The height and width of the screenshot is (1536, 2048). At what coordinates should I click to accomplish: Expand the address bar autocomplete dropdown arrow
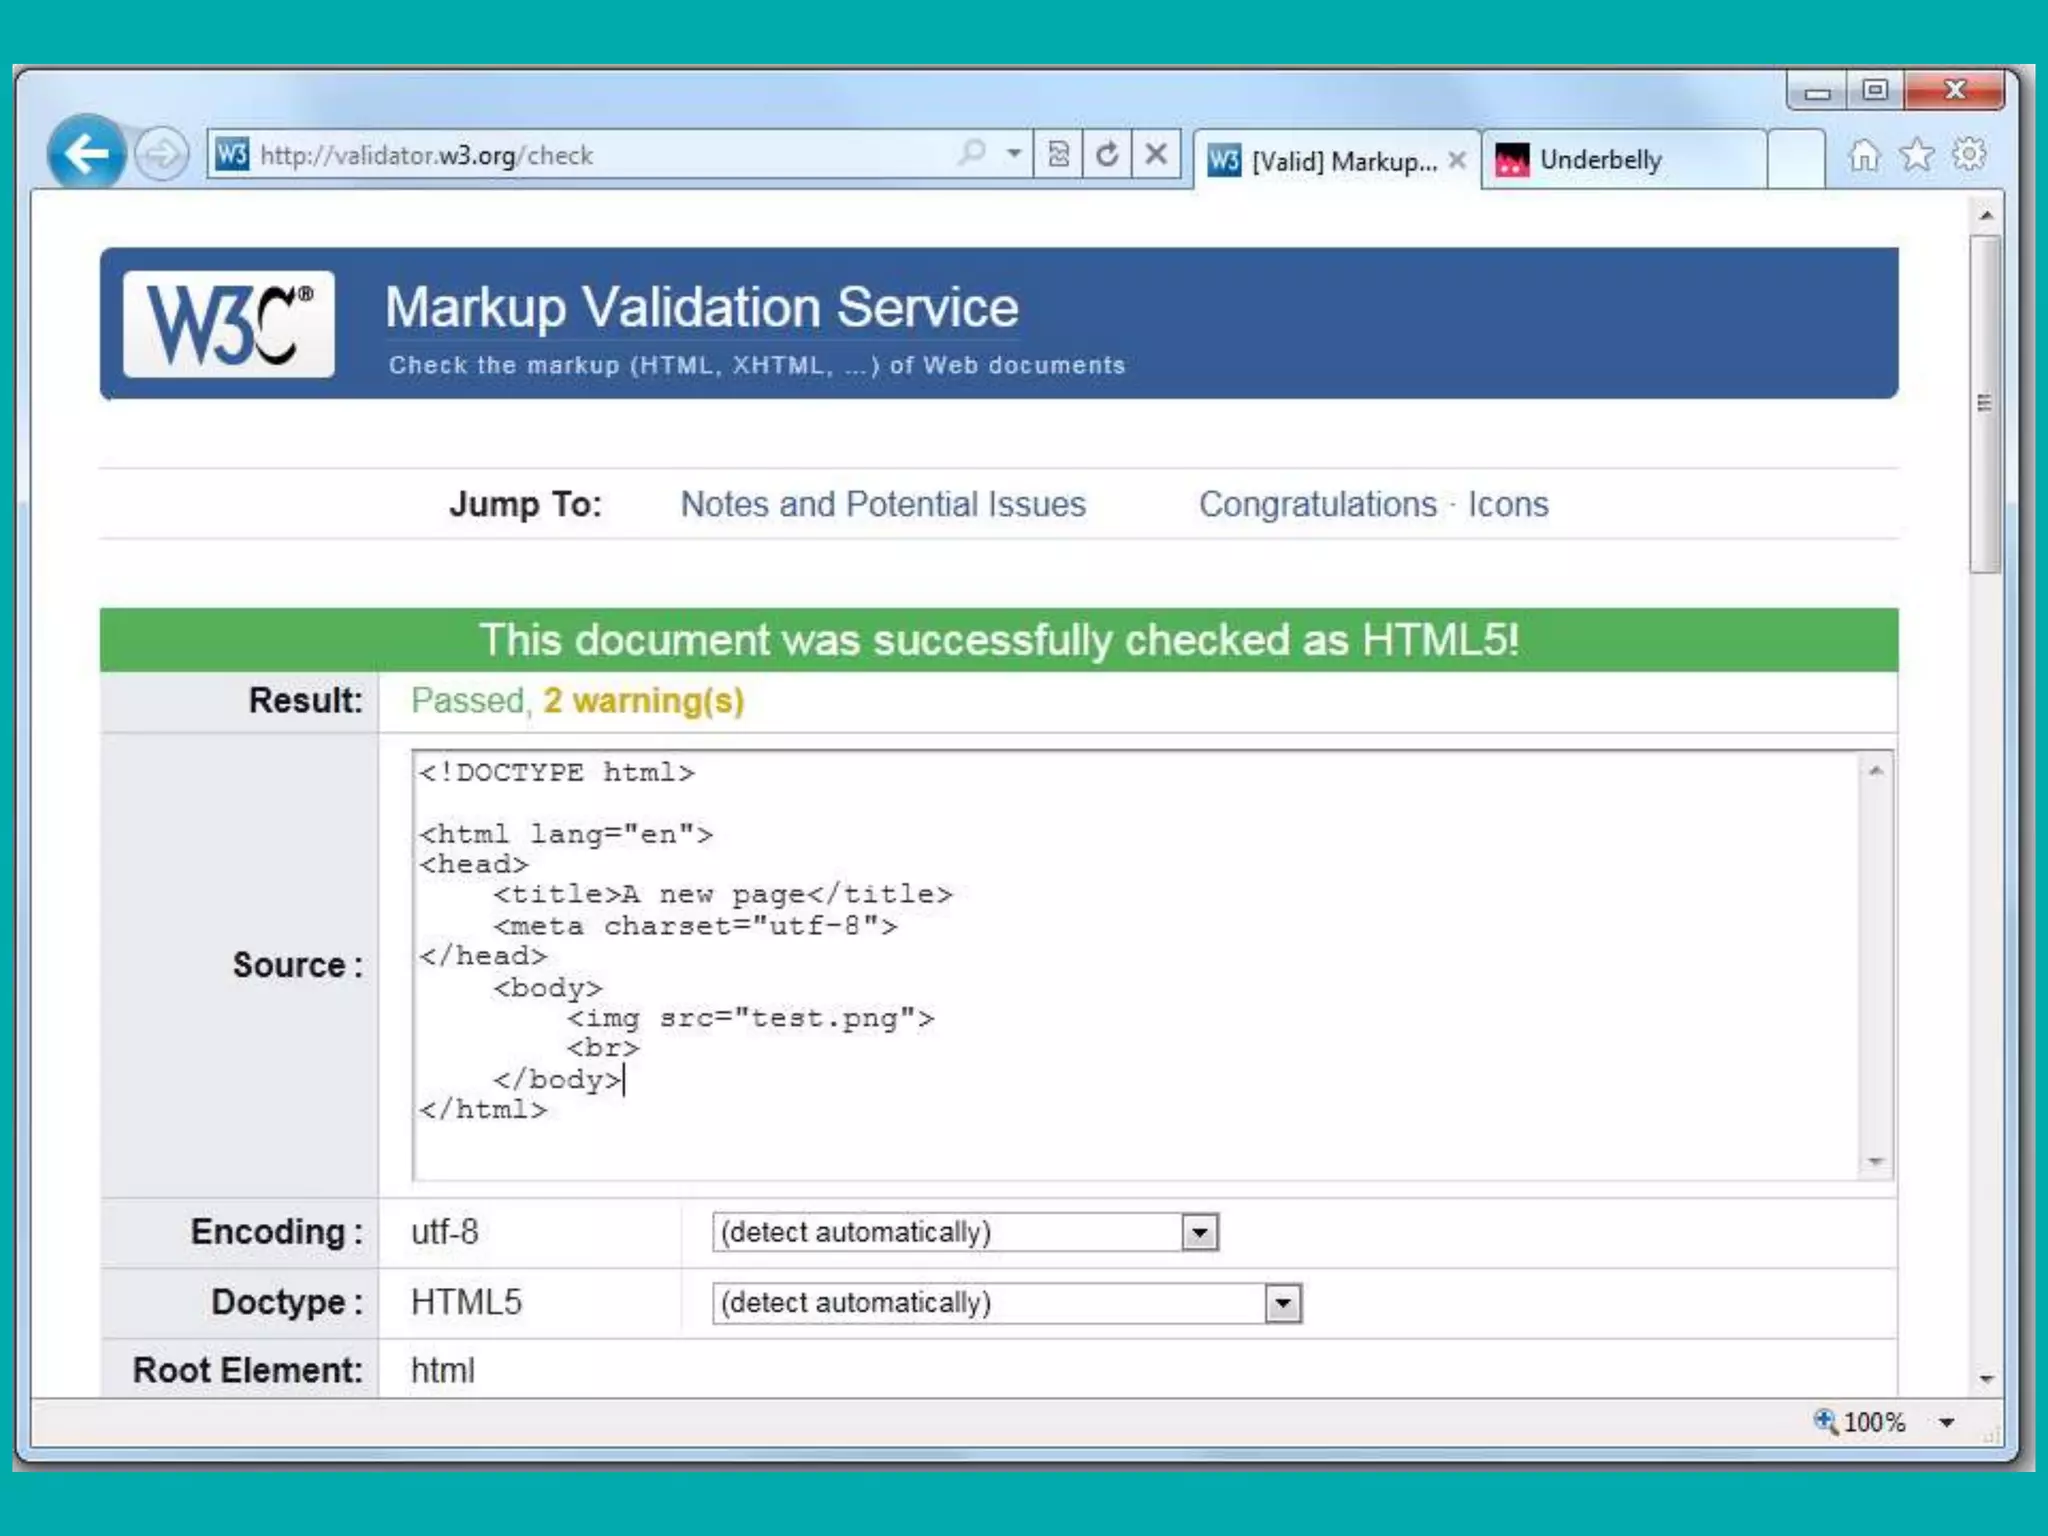pyautogui.click(x=1014, y=154)
